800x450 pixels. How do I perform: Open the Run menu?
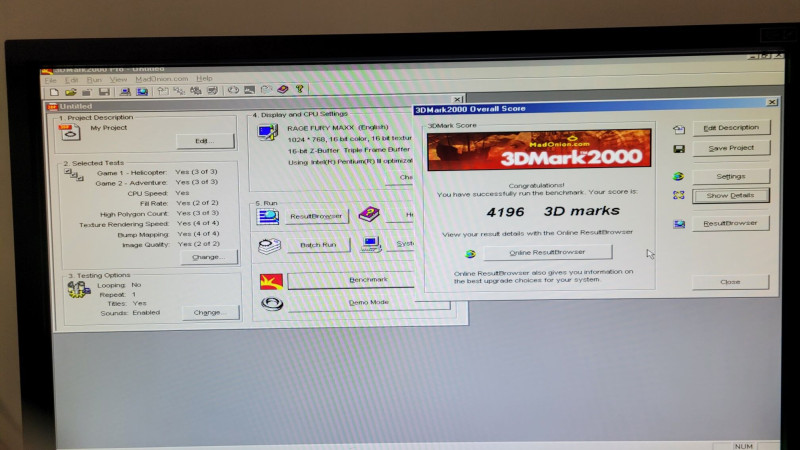tap(94, 80)
